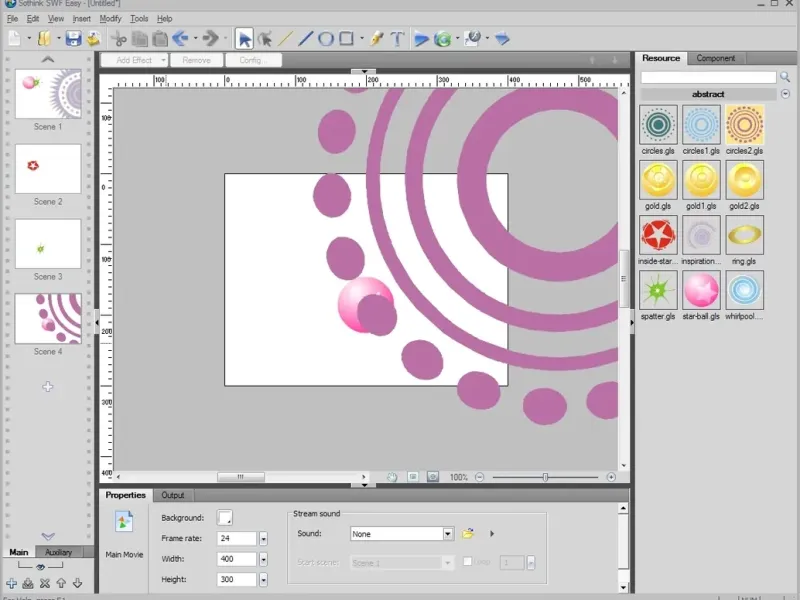Screen dimensions: 800x600
Task: Delete scene using the X icon
Action: (x=44, y=584)
